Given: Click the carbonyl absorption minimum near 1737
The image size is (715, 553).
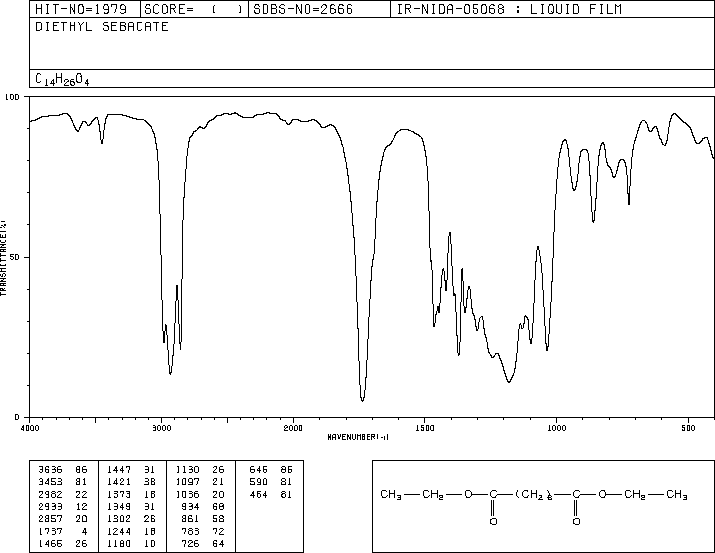Looking at the screenshot, I should [x=363, y=400].
